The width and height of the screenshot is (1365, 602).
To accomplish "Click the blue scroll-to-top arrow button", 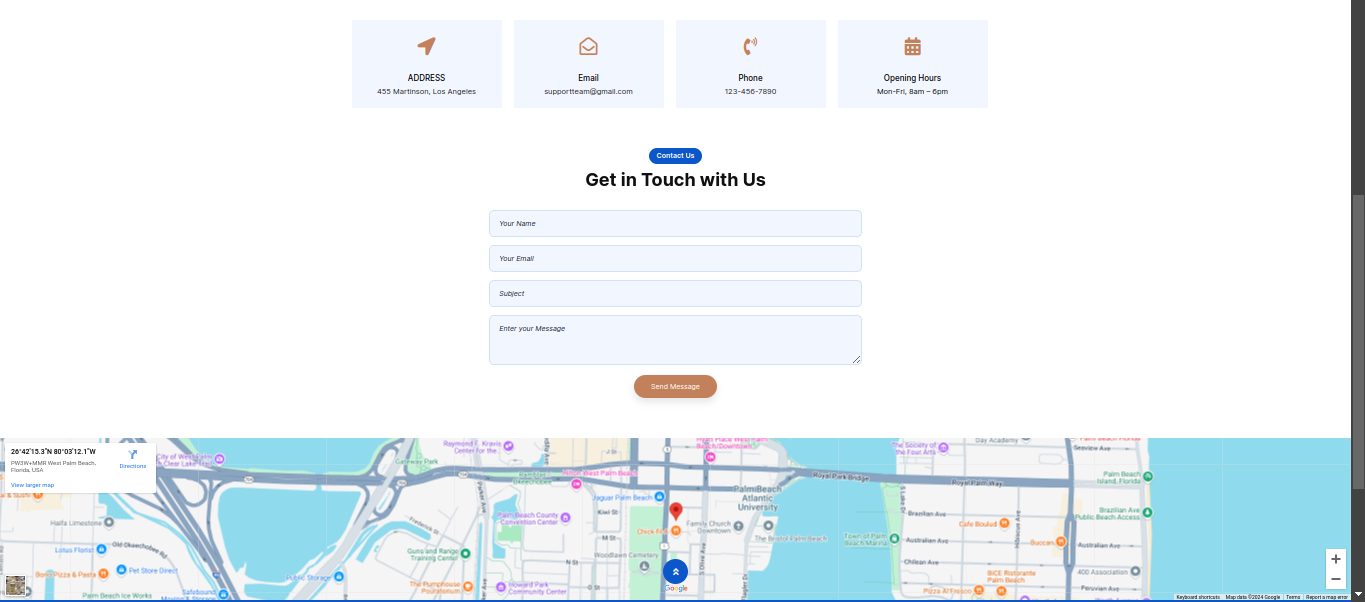I will [676, 572].
